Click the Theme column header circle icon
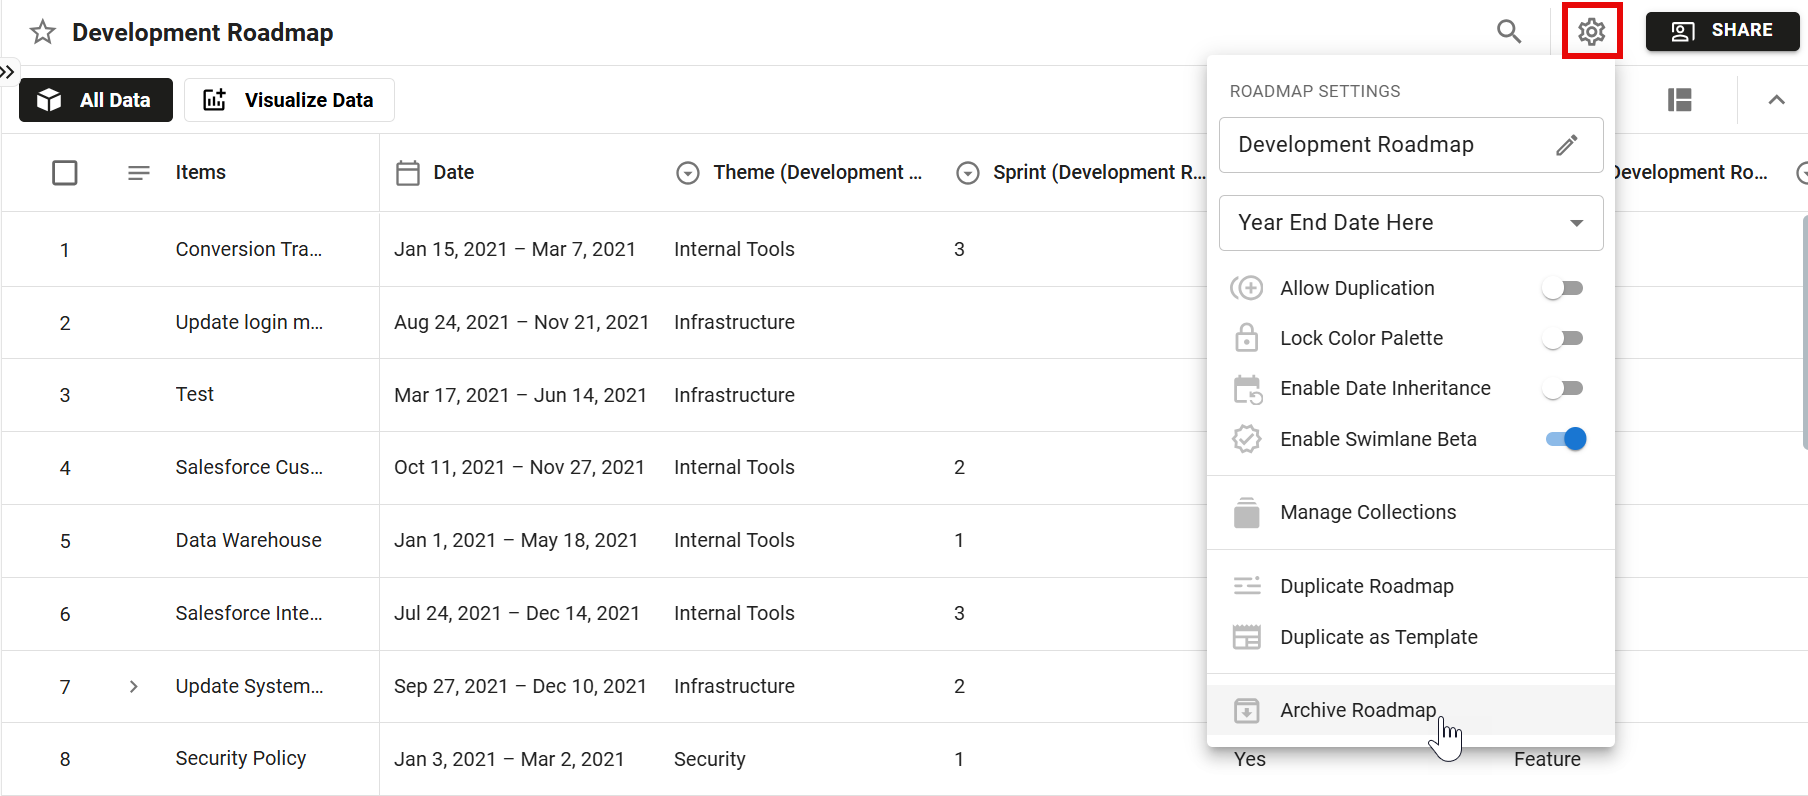Image resolution: width=1808 pixels, height=796 pixels. coord(687,173)
